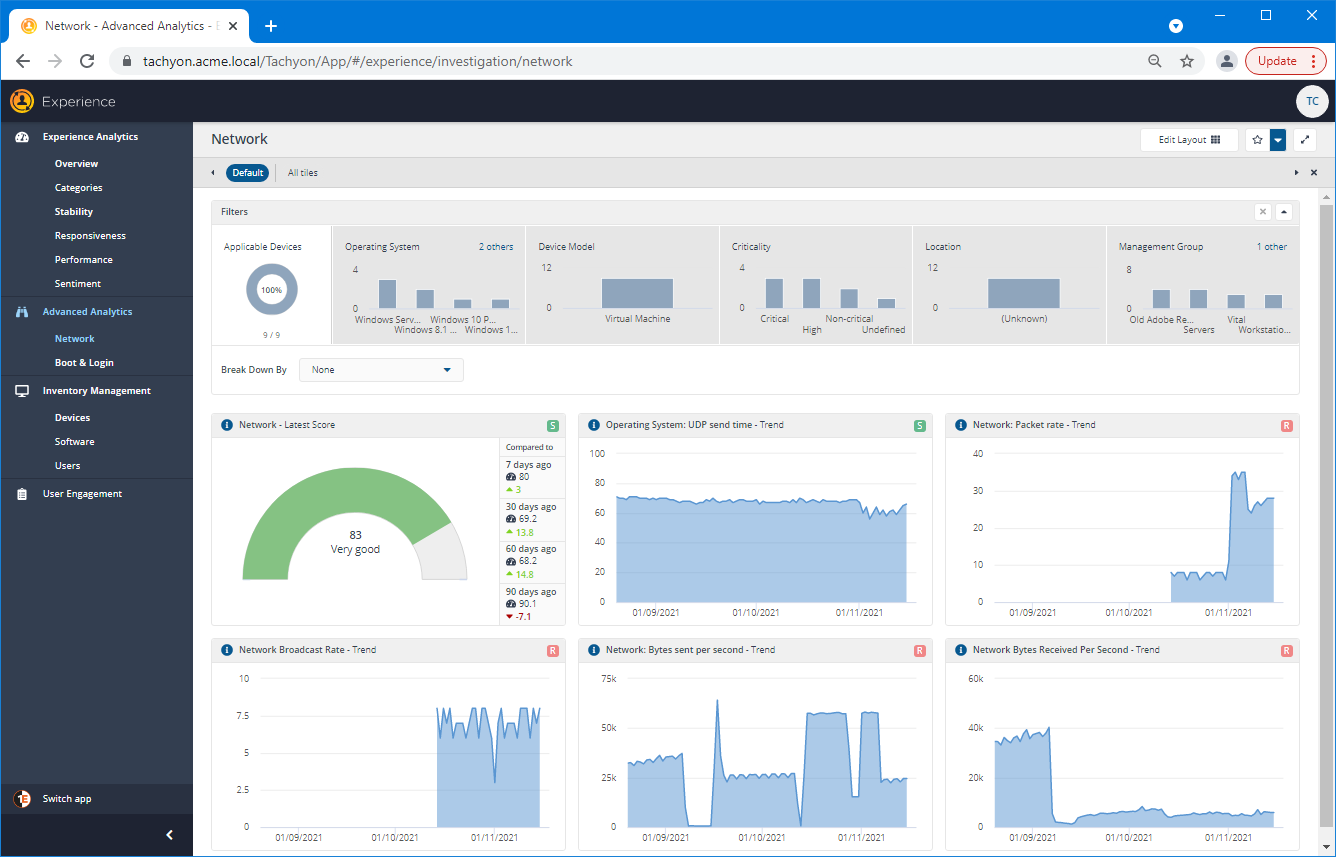Click the Chrome Update button
Screen dimensions: 1336x857
[1285, 61]
